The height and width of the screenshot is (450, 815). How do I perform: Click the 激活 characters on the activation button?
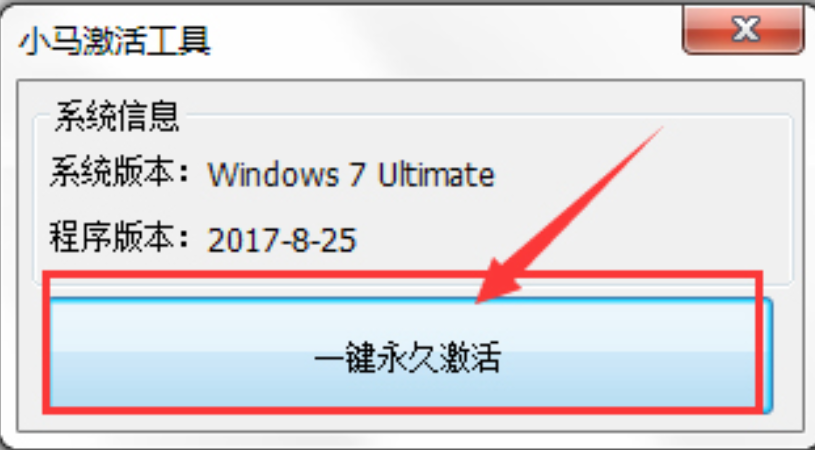pos(470,356)
